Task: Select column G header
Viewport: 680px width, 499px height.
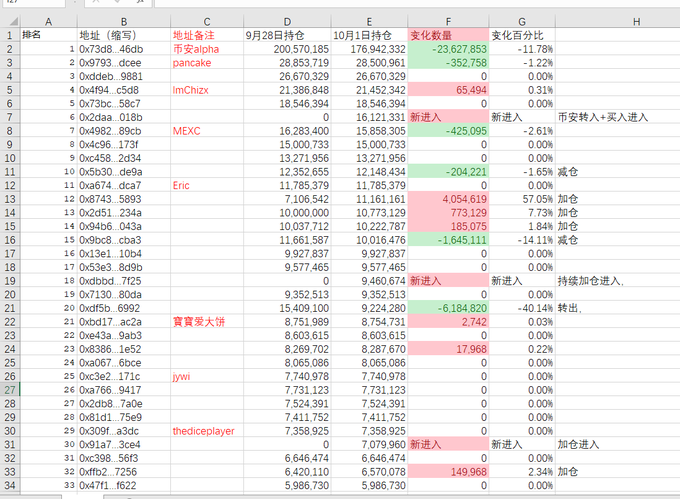Action: [522, 21]
